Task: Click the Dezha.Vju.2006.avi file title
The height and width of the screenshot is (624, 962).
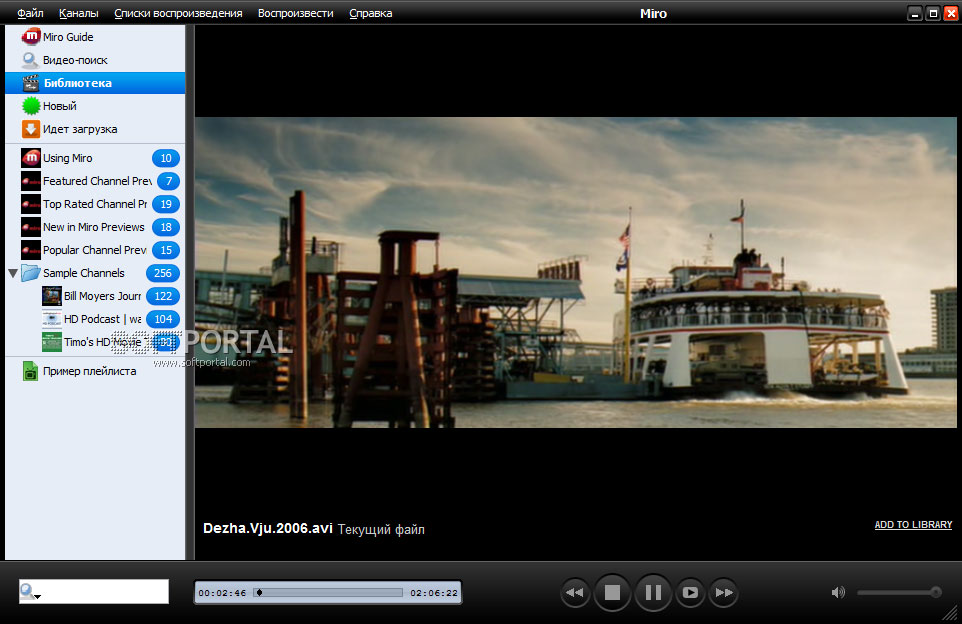Action: [x=267, y=528]
